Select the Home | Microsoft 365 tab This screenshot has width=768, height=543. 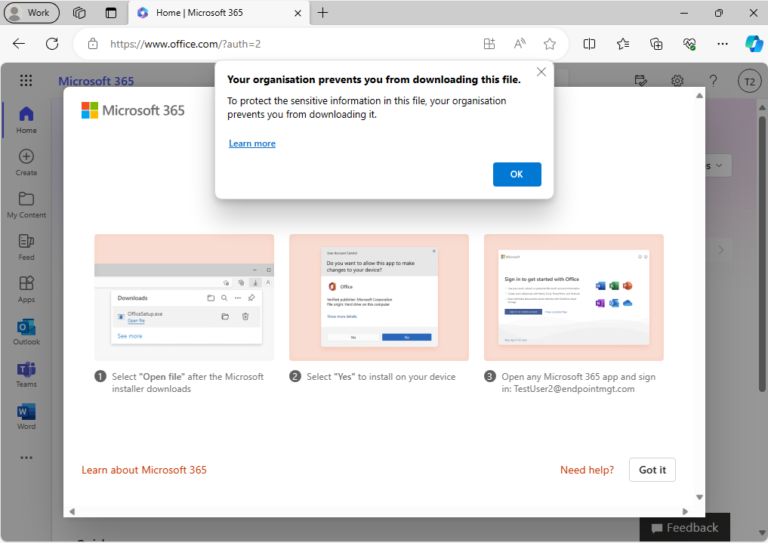(219, 13)
